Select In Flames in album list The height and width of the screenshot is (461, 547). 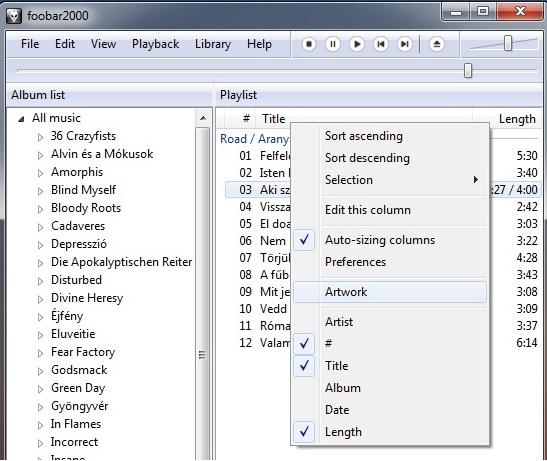coord(76,424)
